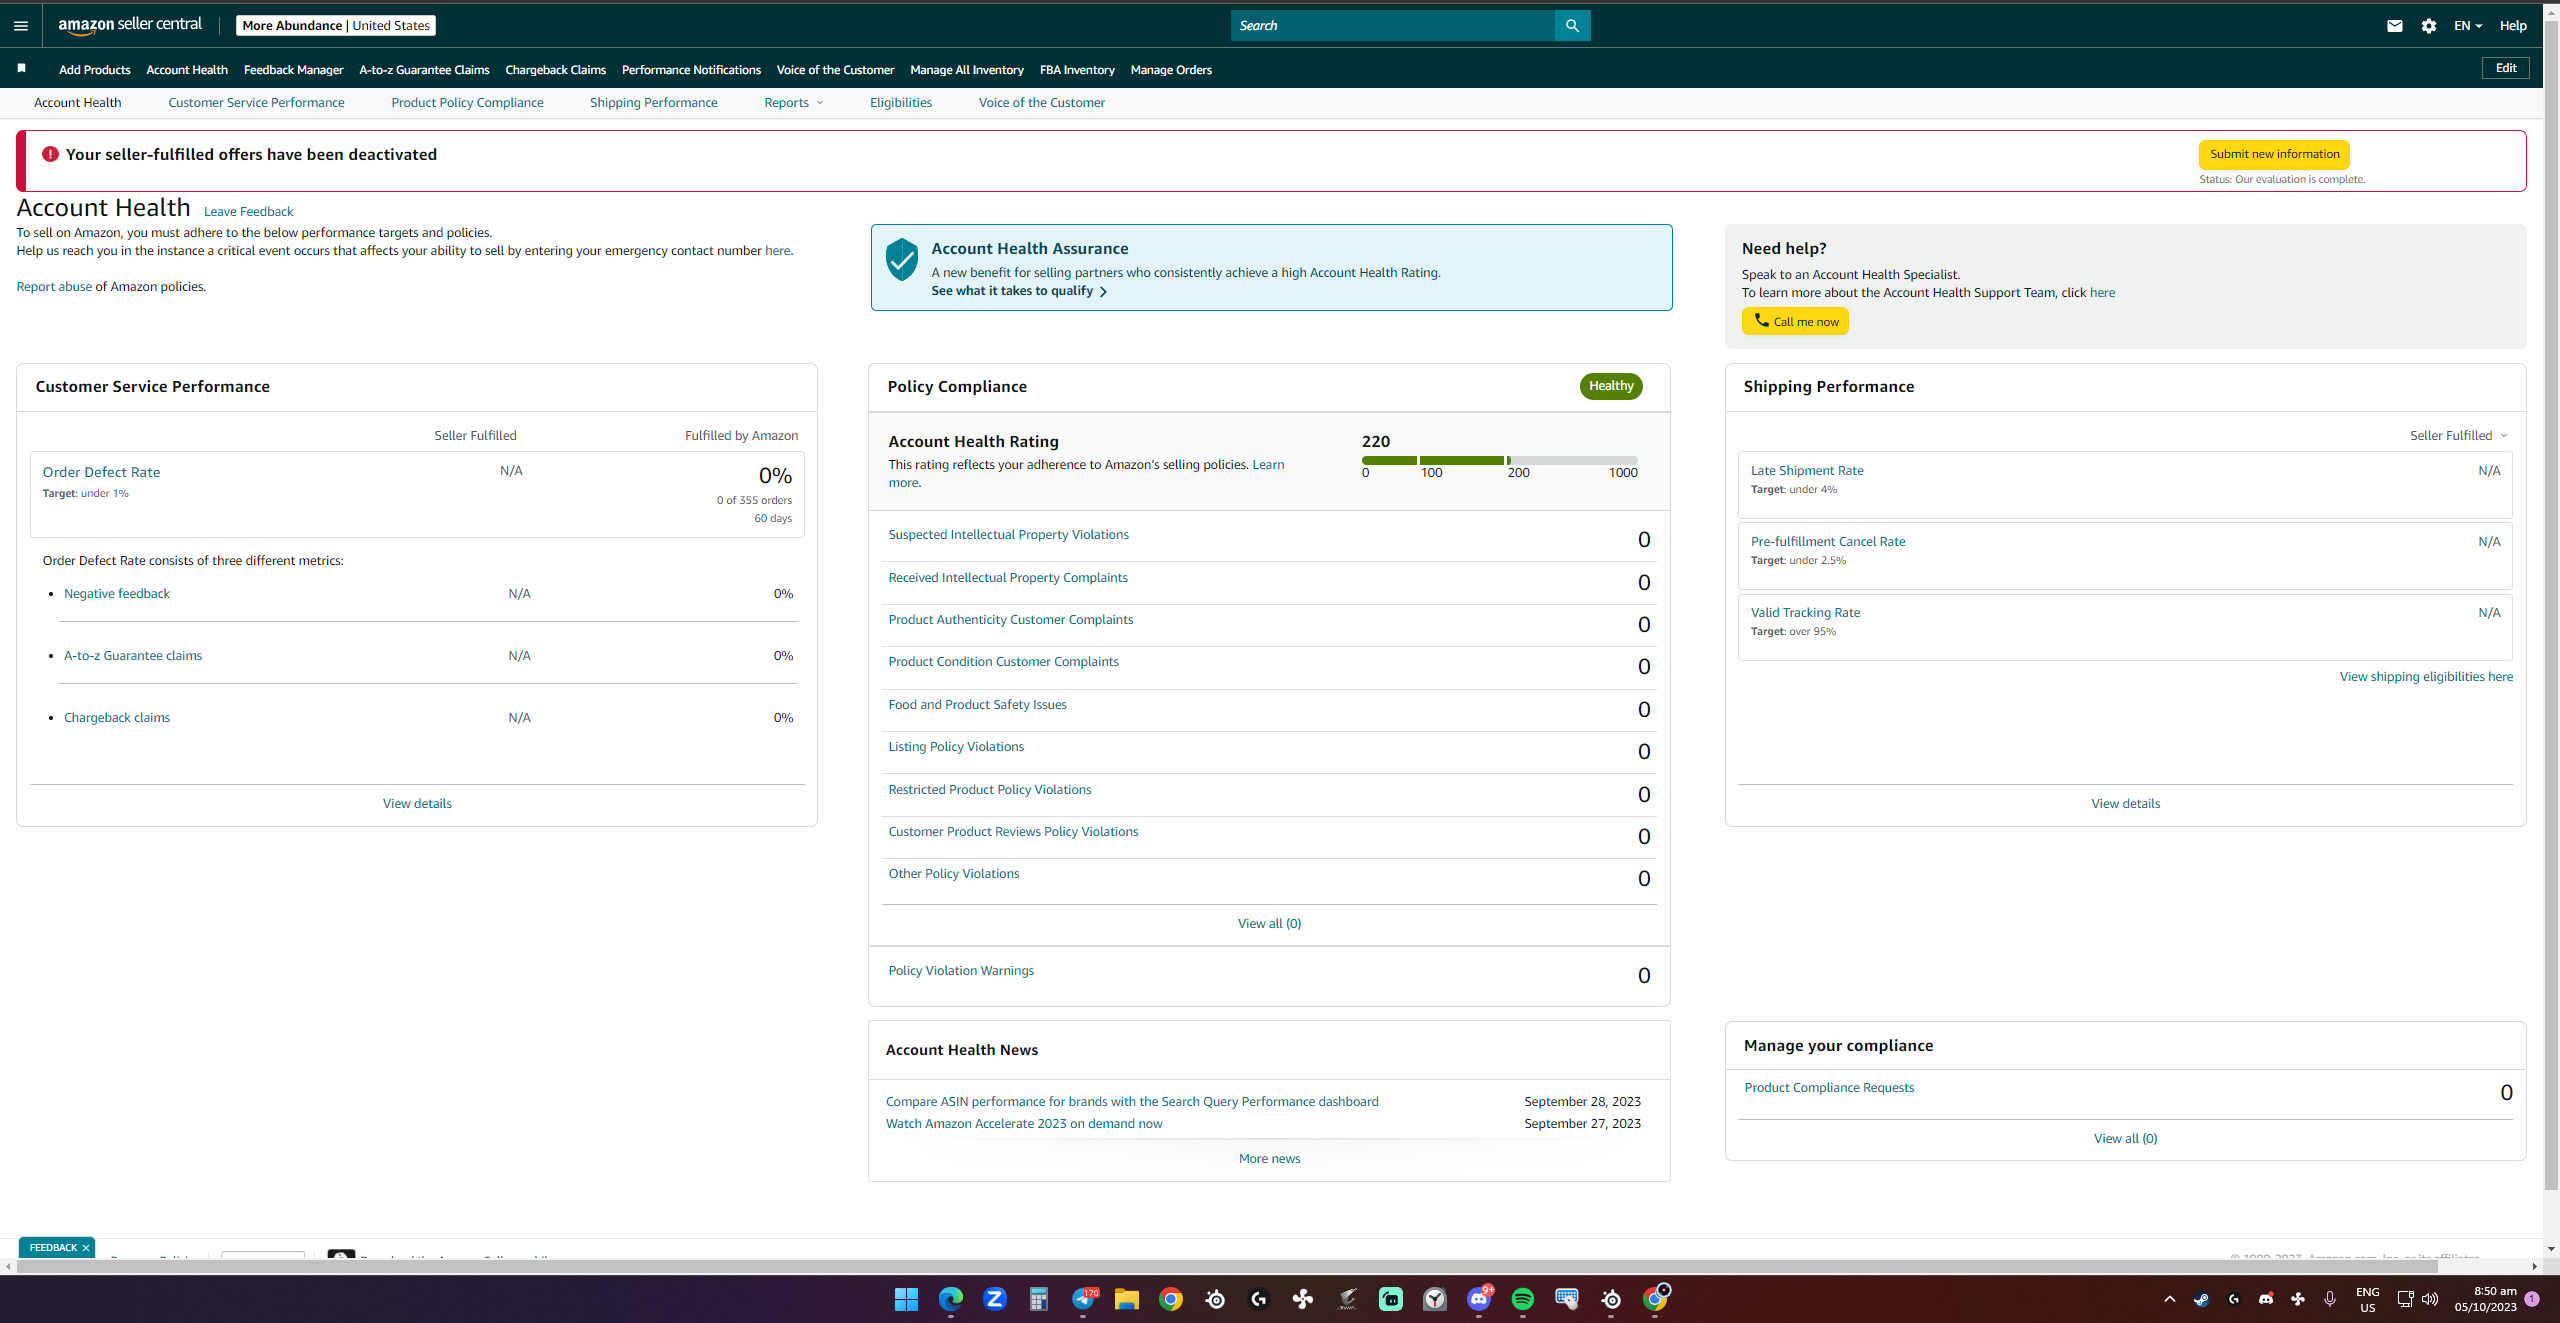Screen dimensions: 2560x1323
Task: Go to Customer Service Performance tab
Action: point(256,103)
